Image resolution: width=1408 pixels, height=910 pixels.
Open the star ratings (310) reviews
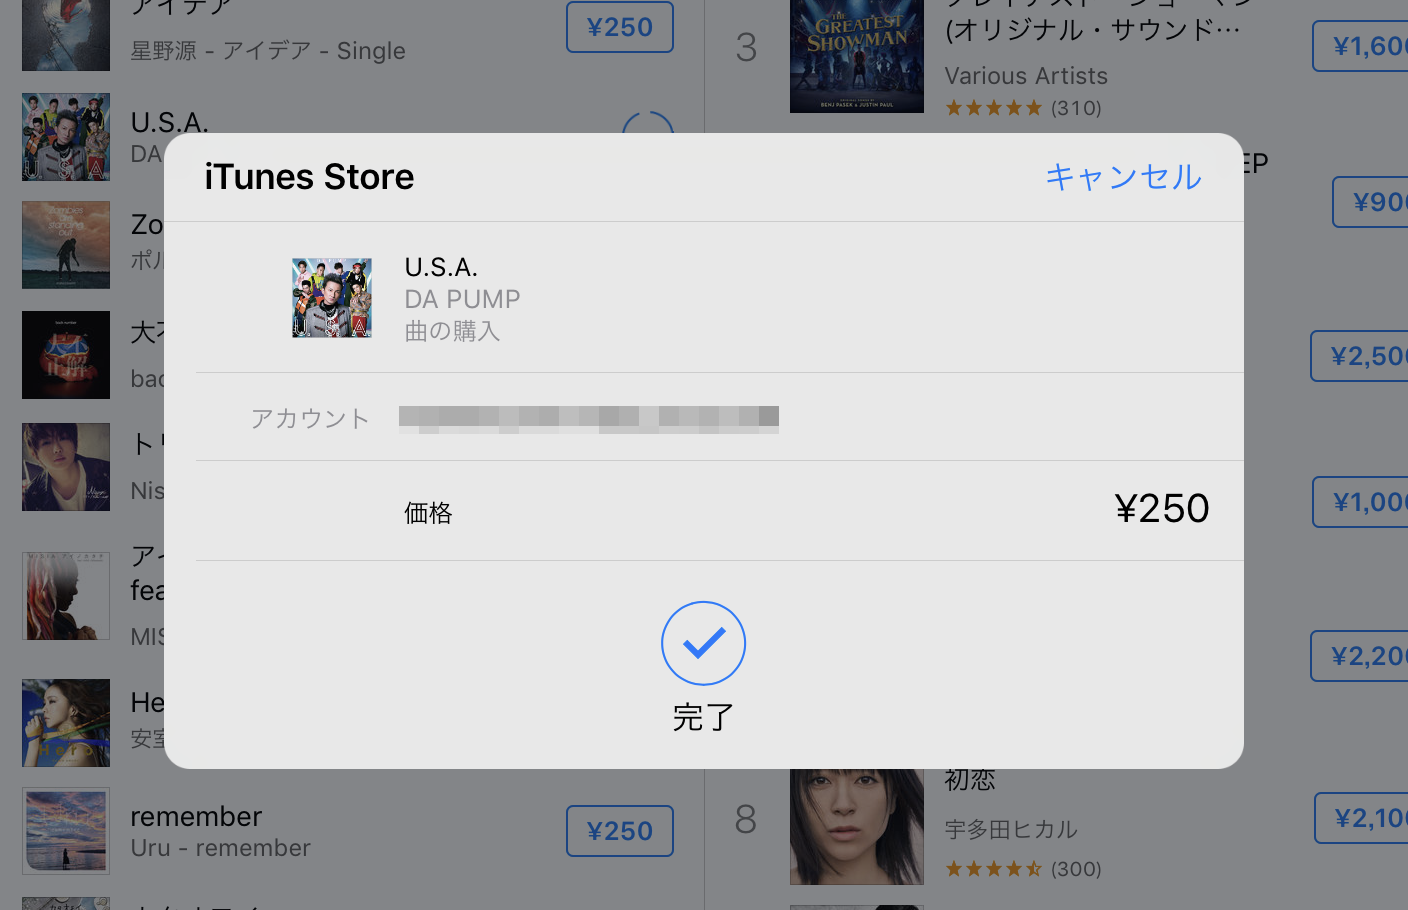click(x=1023, y=108)
